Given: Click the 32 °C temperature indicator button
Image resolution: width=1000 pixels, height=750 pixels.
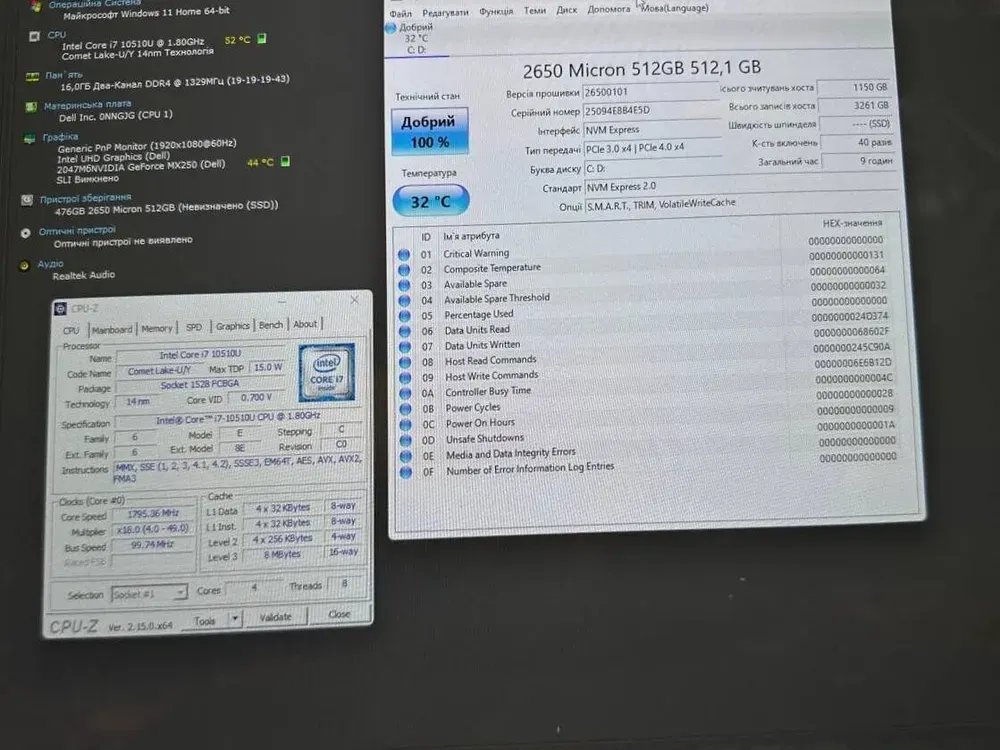Looking at the screenshot, I should pyautogui.click(x=430, y=201).
